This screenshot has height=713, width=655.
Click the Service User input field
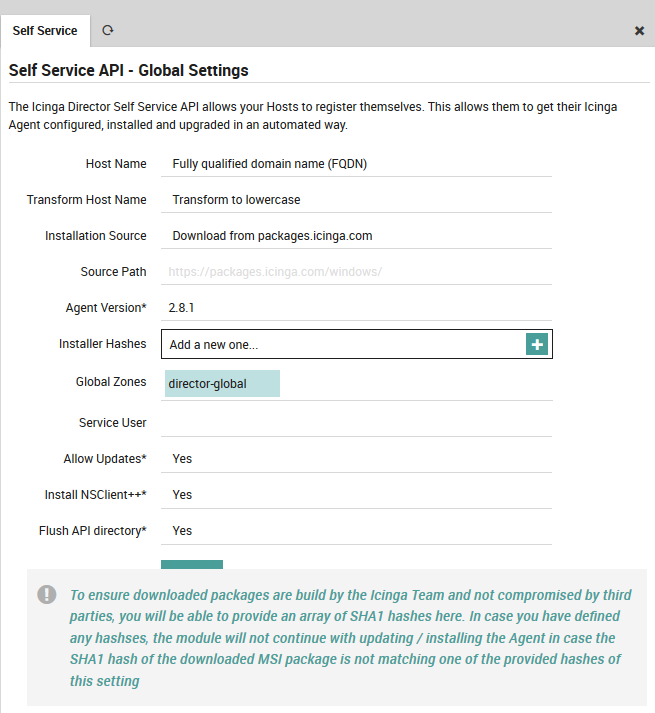(x=356, y=422)
